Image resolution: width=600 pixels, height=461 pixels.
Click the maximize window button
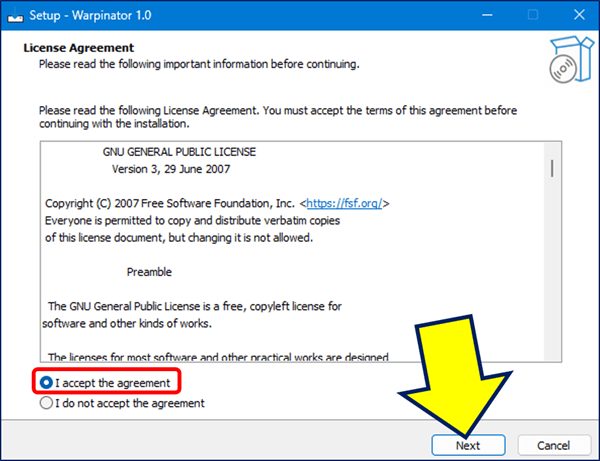(x=533, y=15)
